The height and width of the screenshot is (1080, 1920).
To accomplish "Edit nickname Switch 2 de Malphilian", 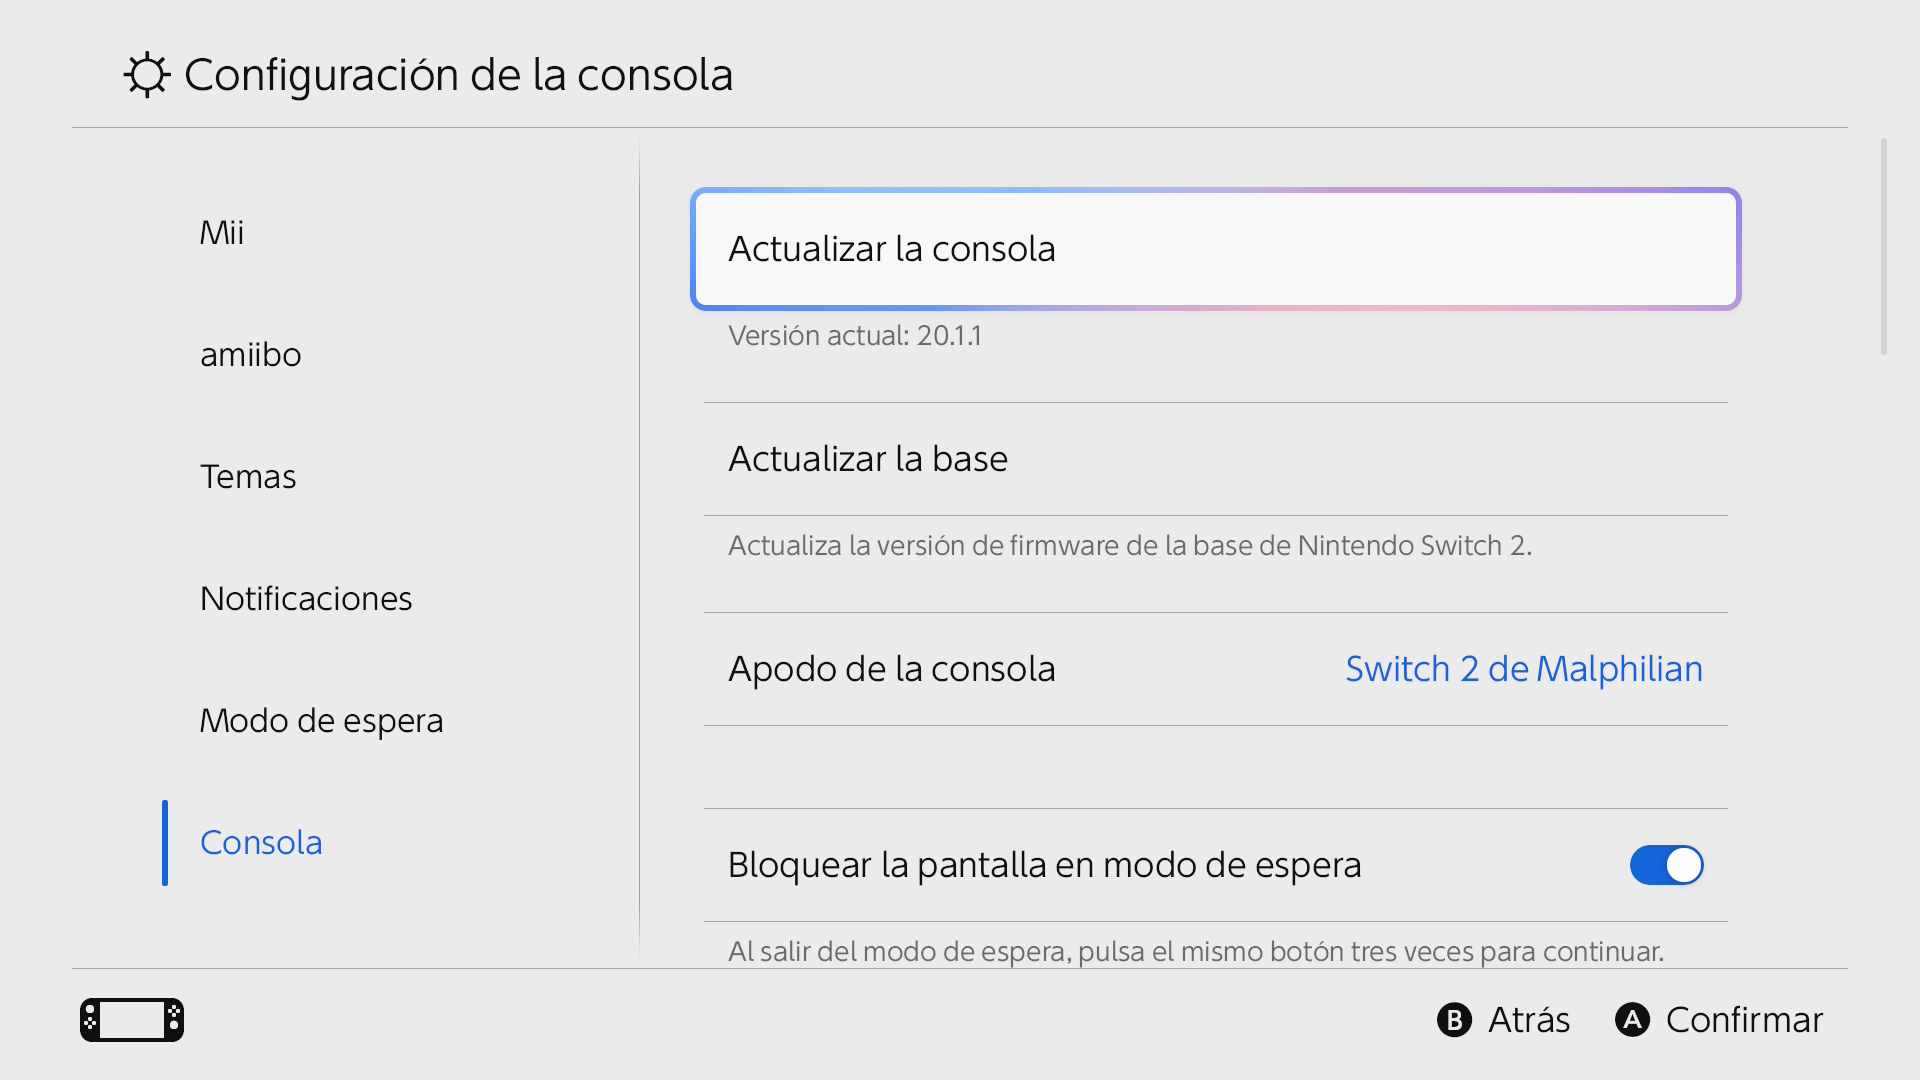I will coord(1523,669).
